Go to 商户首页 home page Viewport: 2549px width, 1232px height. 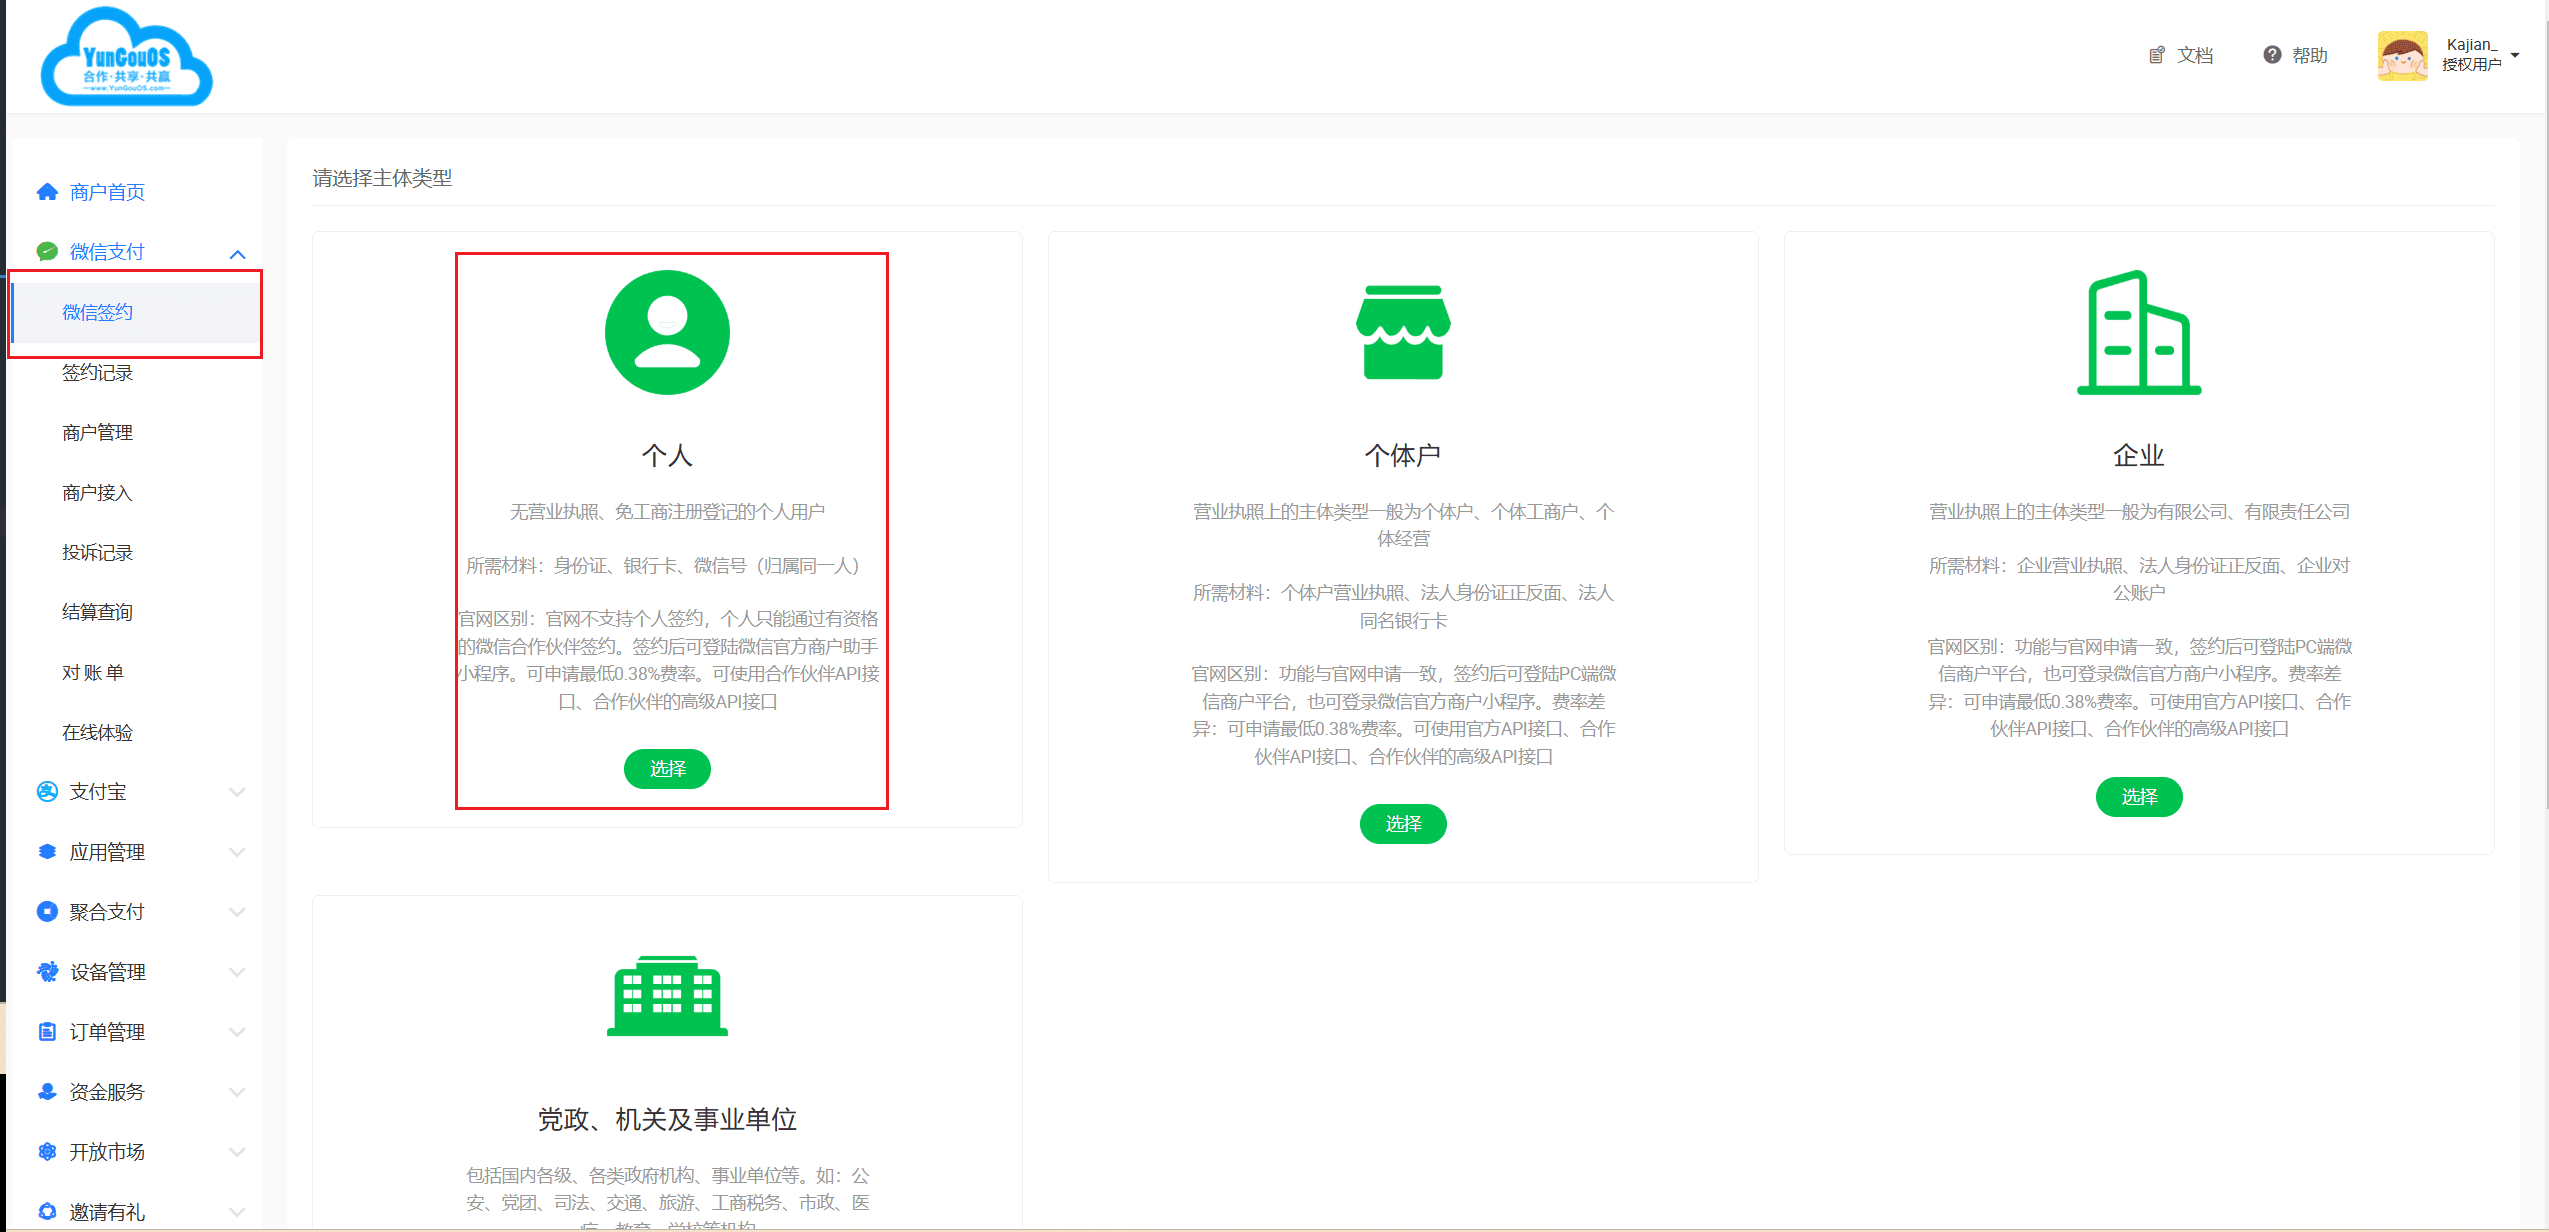107,192
